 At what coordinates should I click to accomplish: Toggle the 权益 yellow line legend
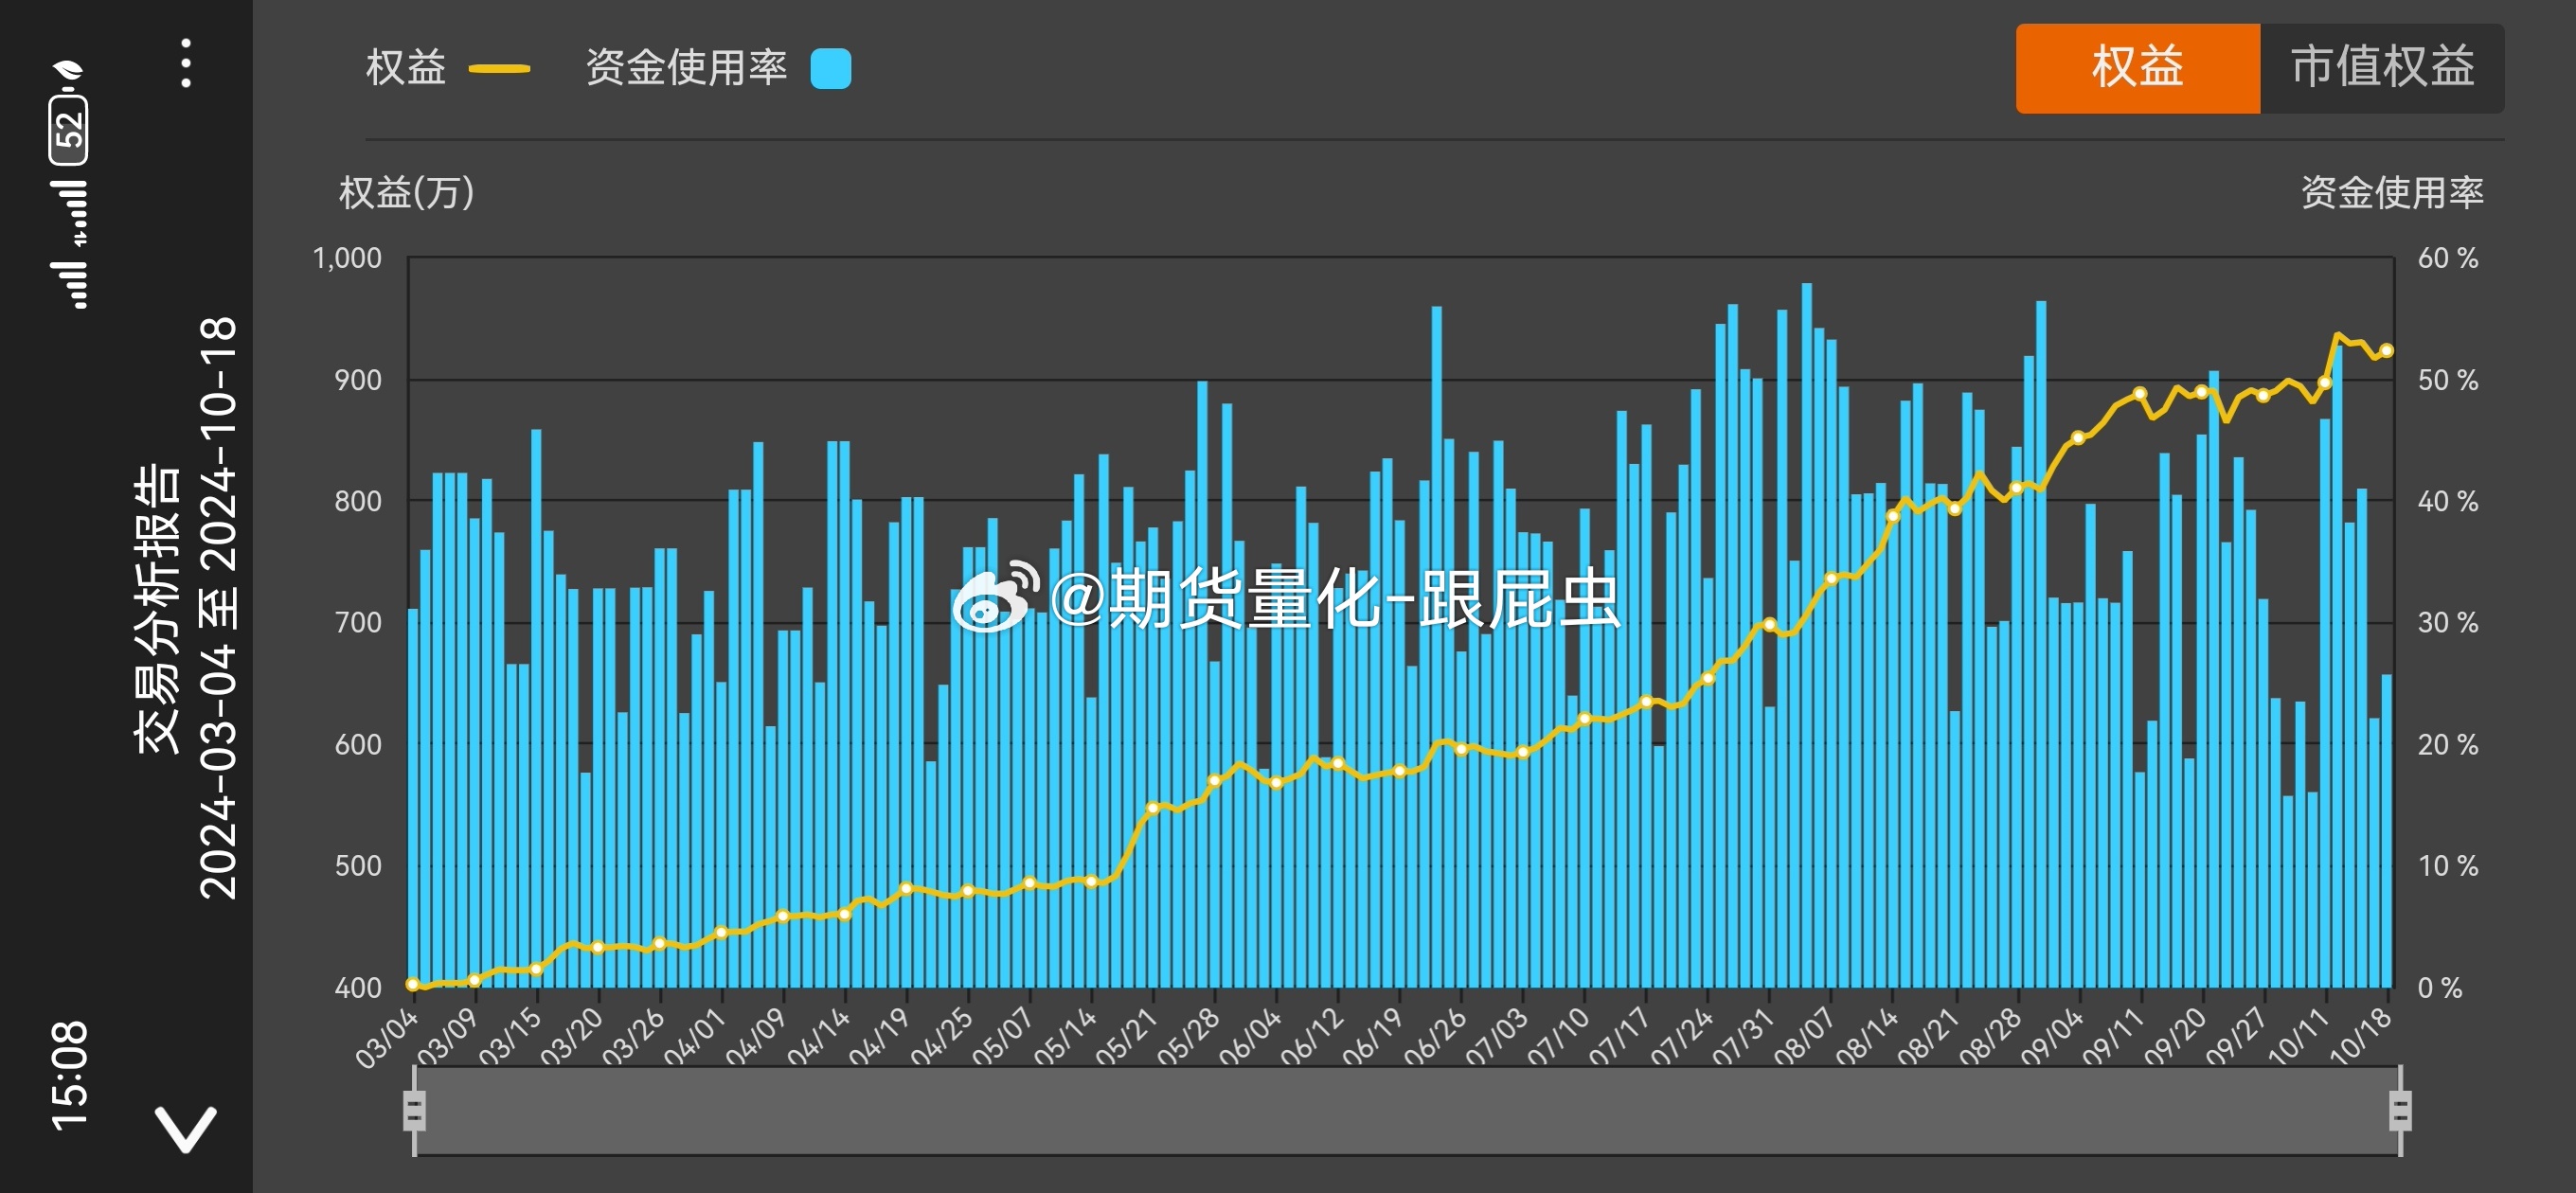(447, 68)
